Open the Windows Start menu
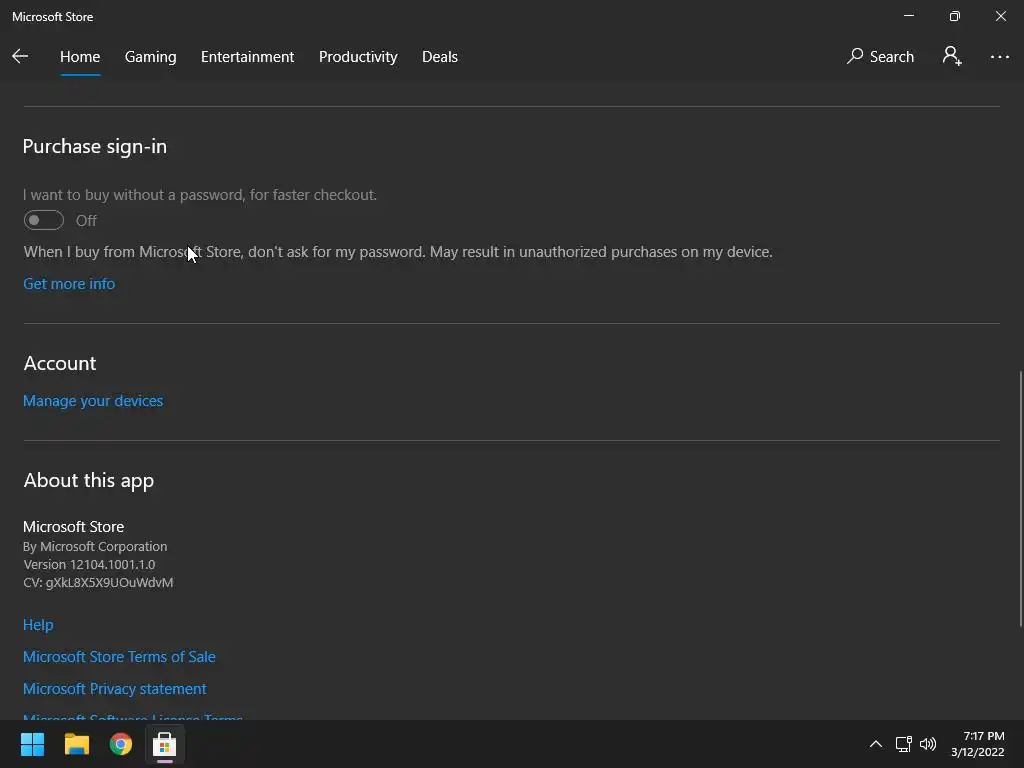1024x768 pixels. click(x=32, y=744)
